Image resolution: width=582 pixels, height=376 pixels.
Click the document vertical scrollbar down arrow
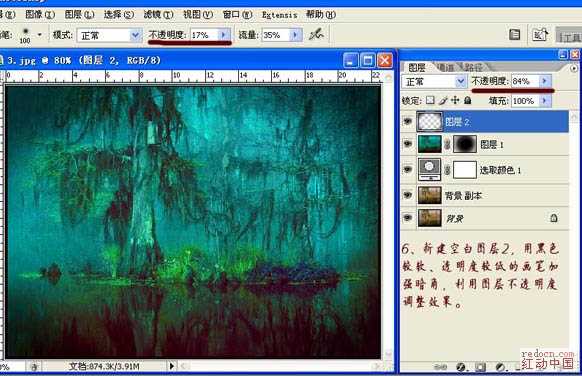tap(388, 354)
